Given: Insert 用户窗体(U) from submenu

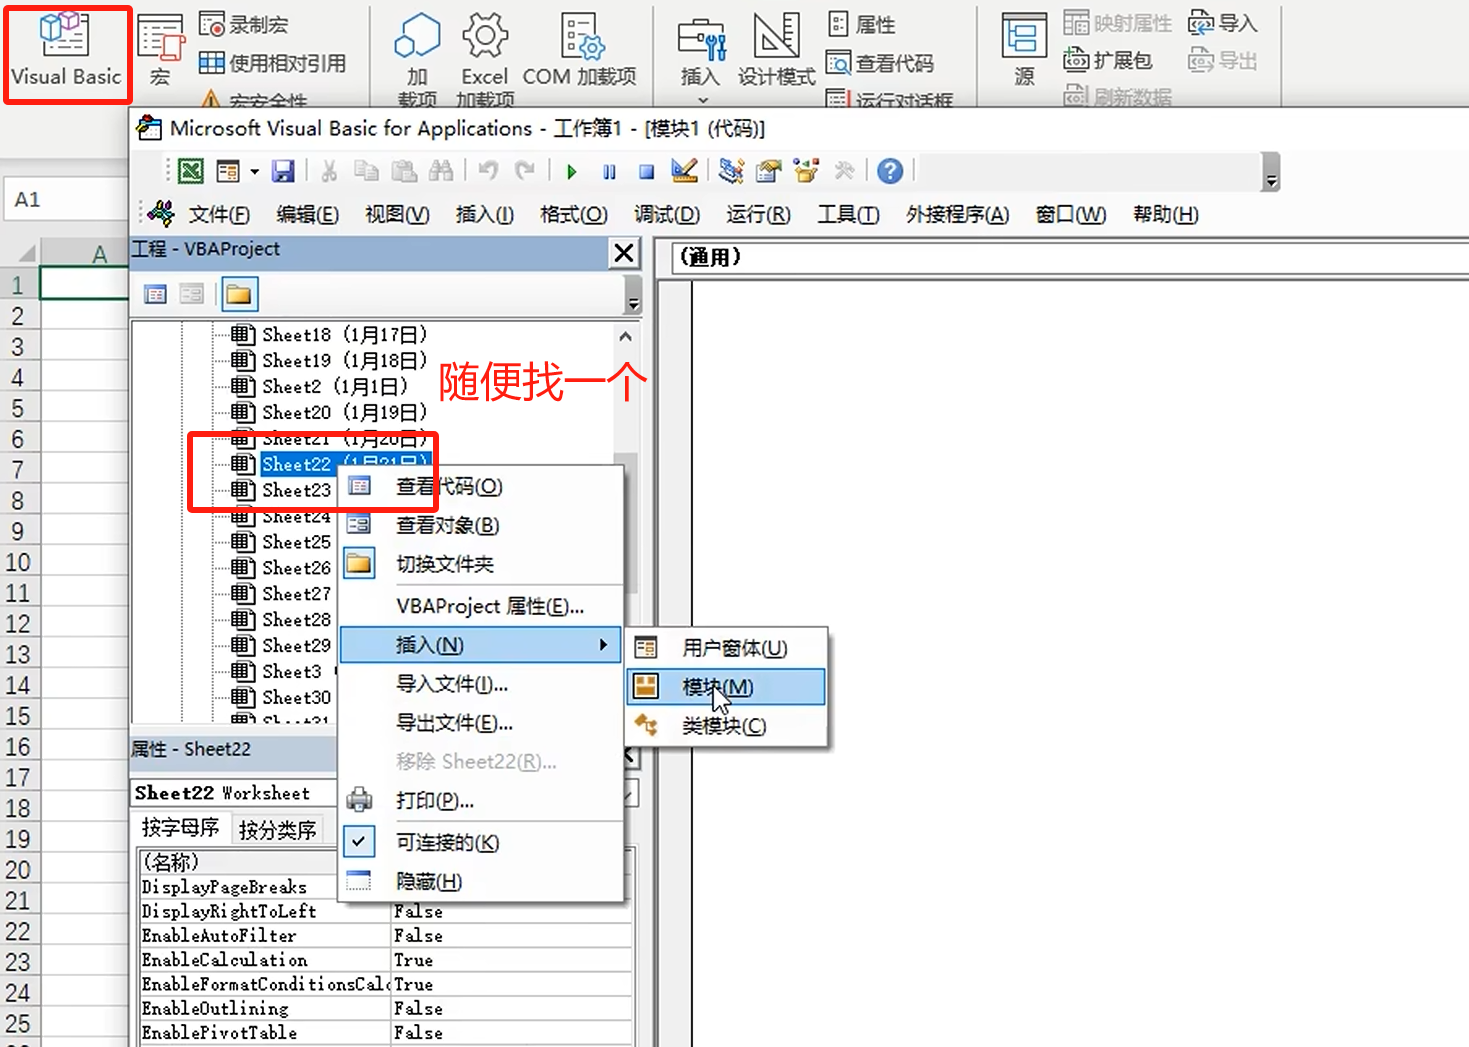Looking at the screenshot, I should 726,648.
